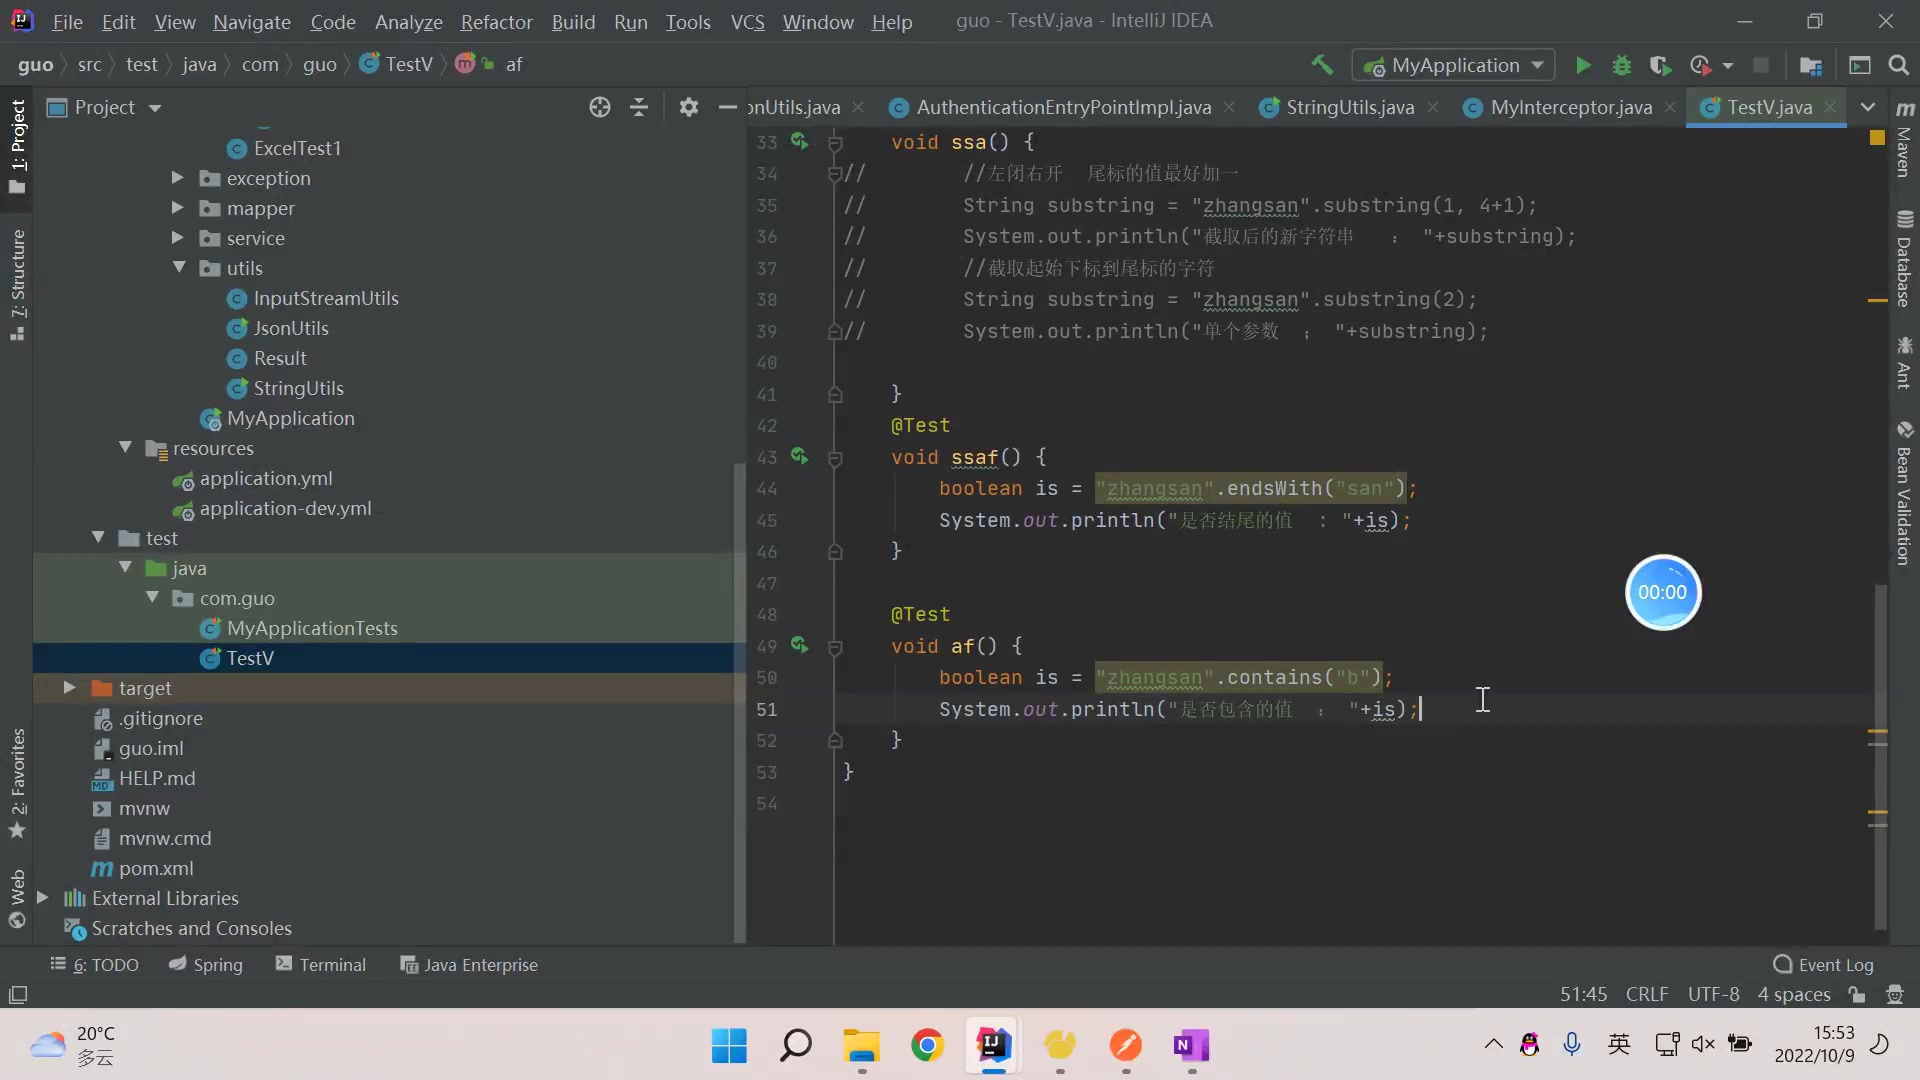Click Run with Coverage shield icon
The height and width of the screenshot is (1080, 1920).
click(x=1660, y=65)
